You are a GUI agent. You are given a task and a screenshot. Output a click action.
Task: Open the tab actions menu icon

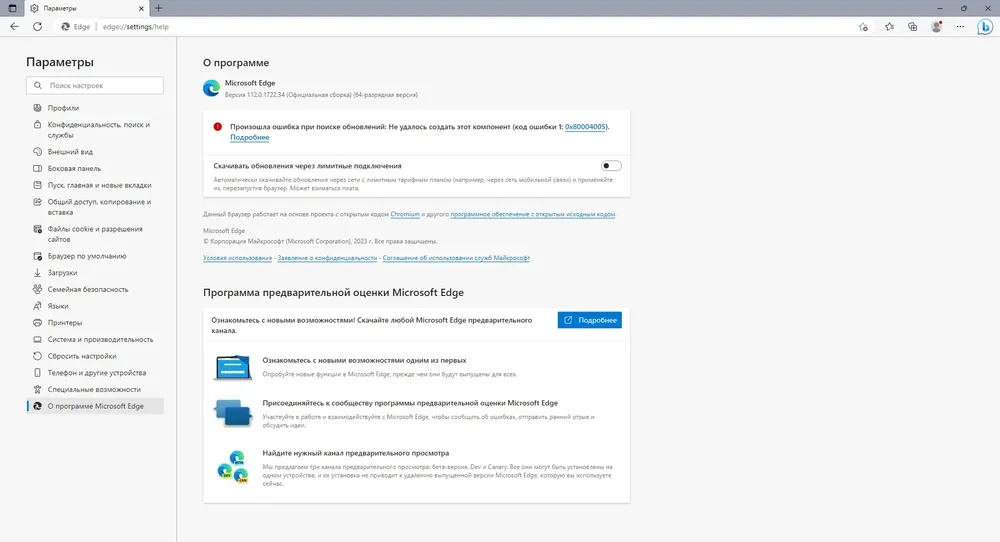tap(12, 8)
